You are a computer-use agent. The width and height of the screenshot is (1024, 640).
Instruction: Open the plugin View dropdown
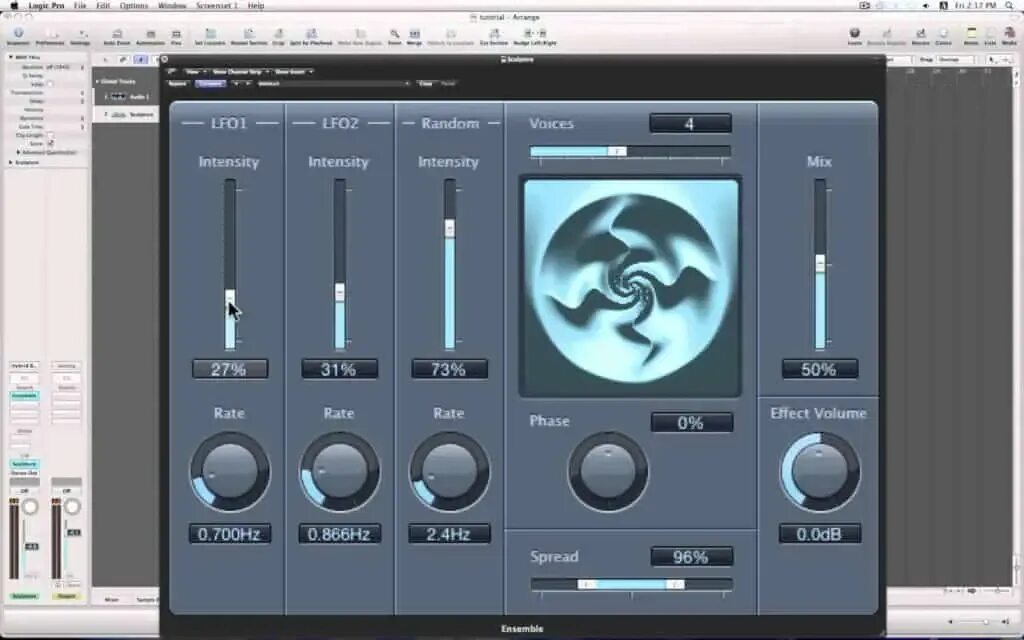click(195, 72)
